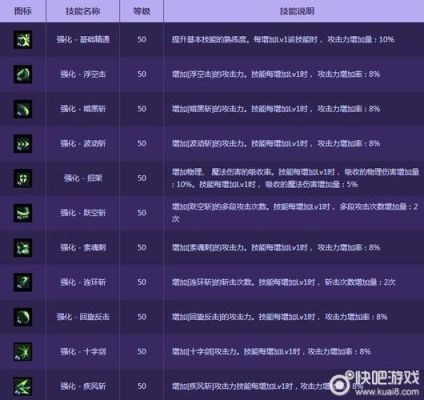This screenshot has width=424, height=400.
Task: Select the description 增加[回旋反击]的攻击力
Action: pyautogui.click(x=279, y=317)
